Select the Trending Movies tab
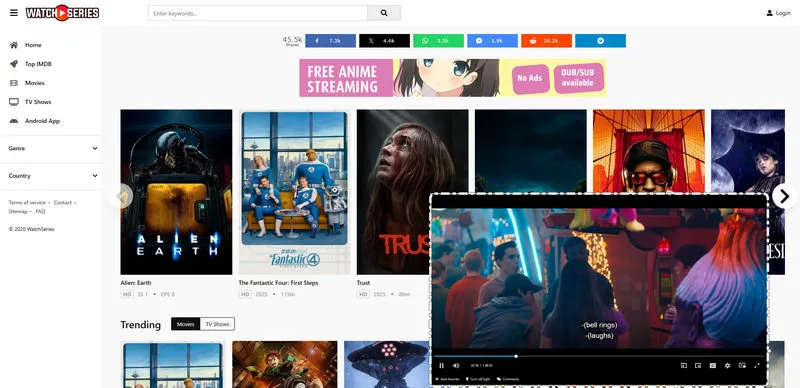800x388 pixels. pyautogui.click(x=185, y=324)
